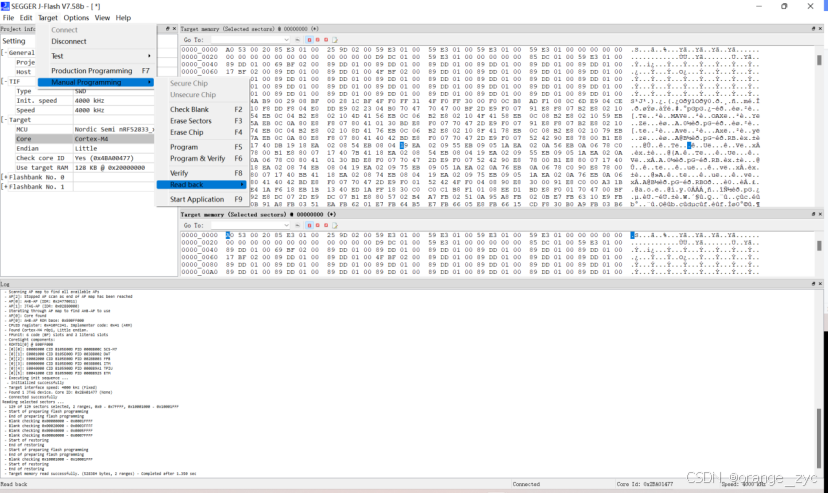Select 1-byte view icon in lower memory window
Image resolution: width=829 pixels, height=493 pixels.
310,225
